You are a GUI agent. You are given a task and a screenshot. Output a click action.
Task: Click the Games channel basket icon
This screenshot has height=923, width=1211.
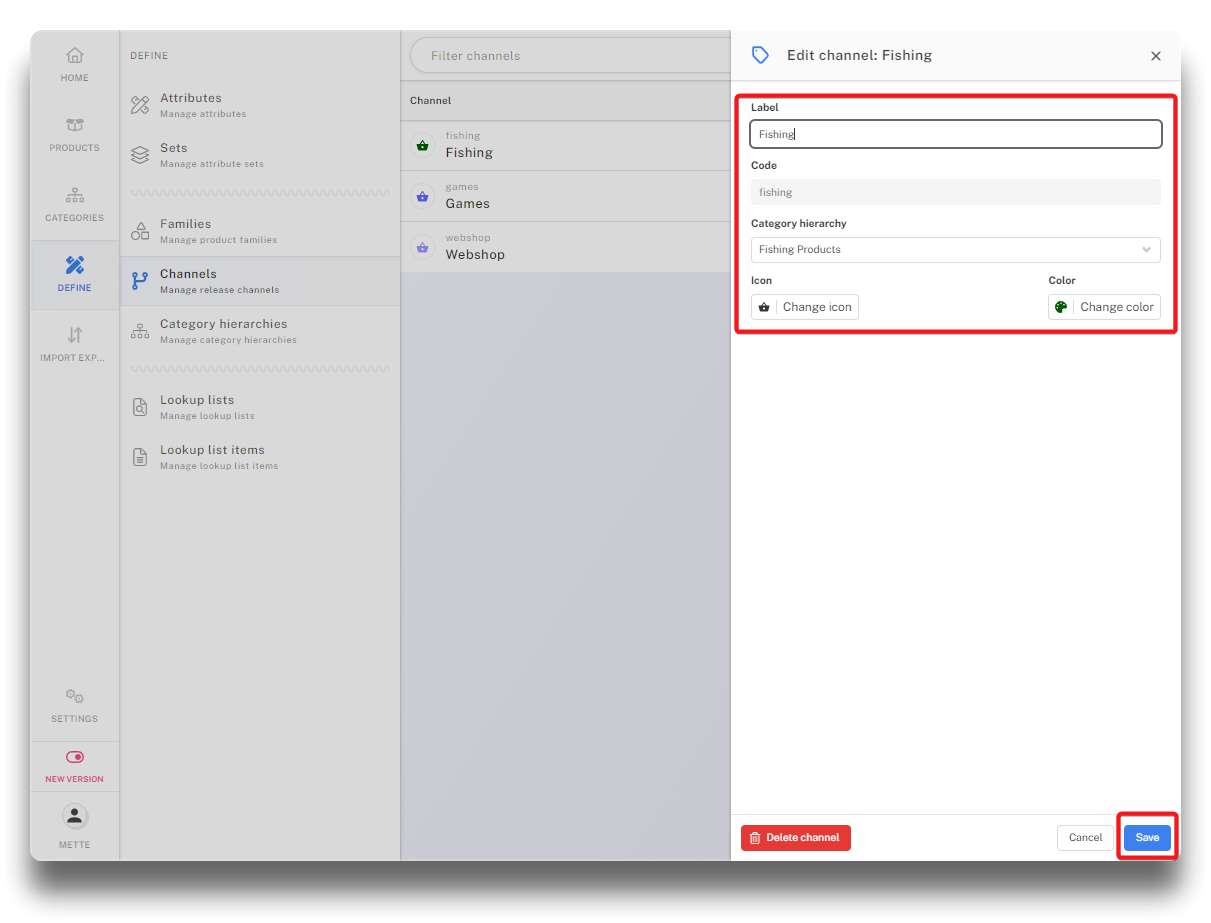point(422,197)
